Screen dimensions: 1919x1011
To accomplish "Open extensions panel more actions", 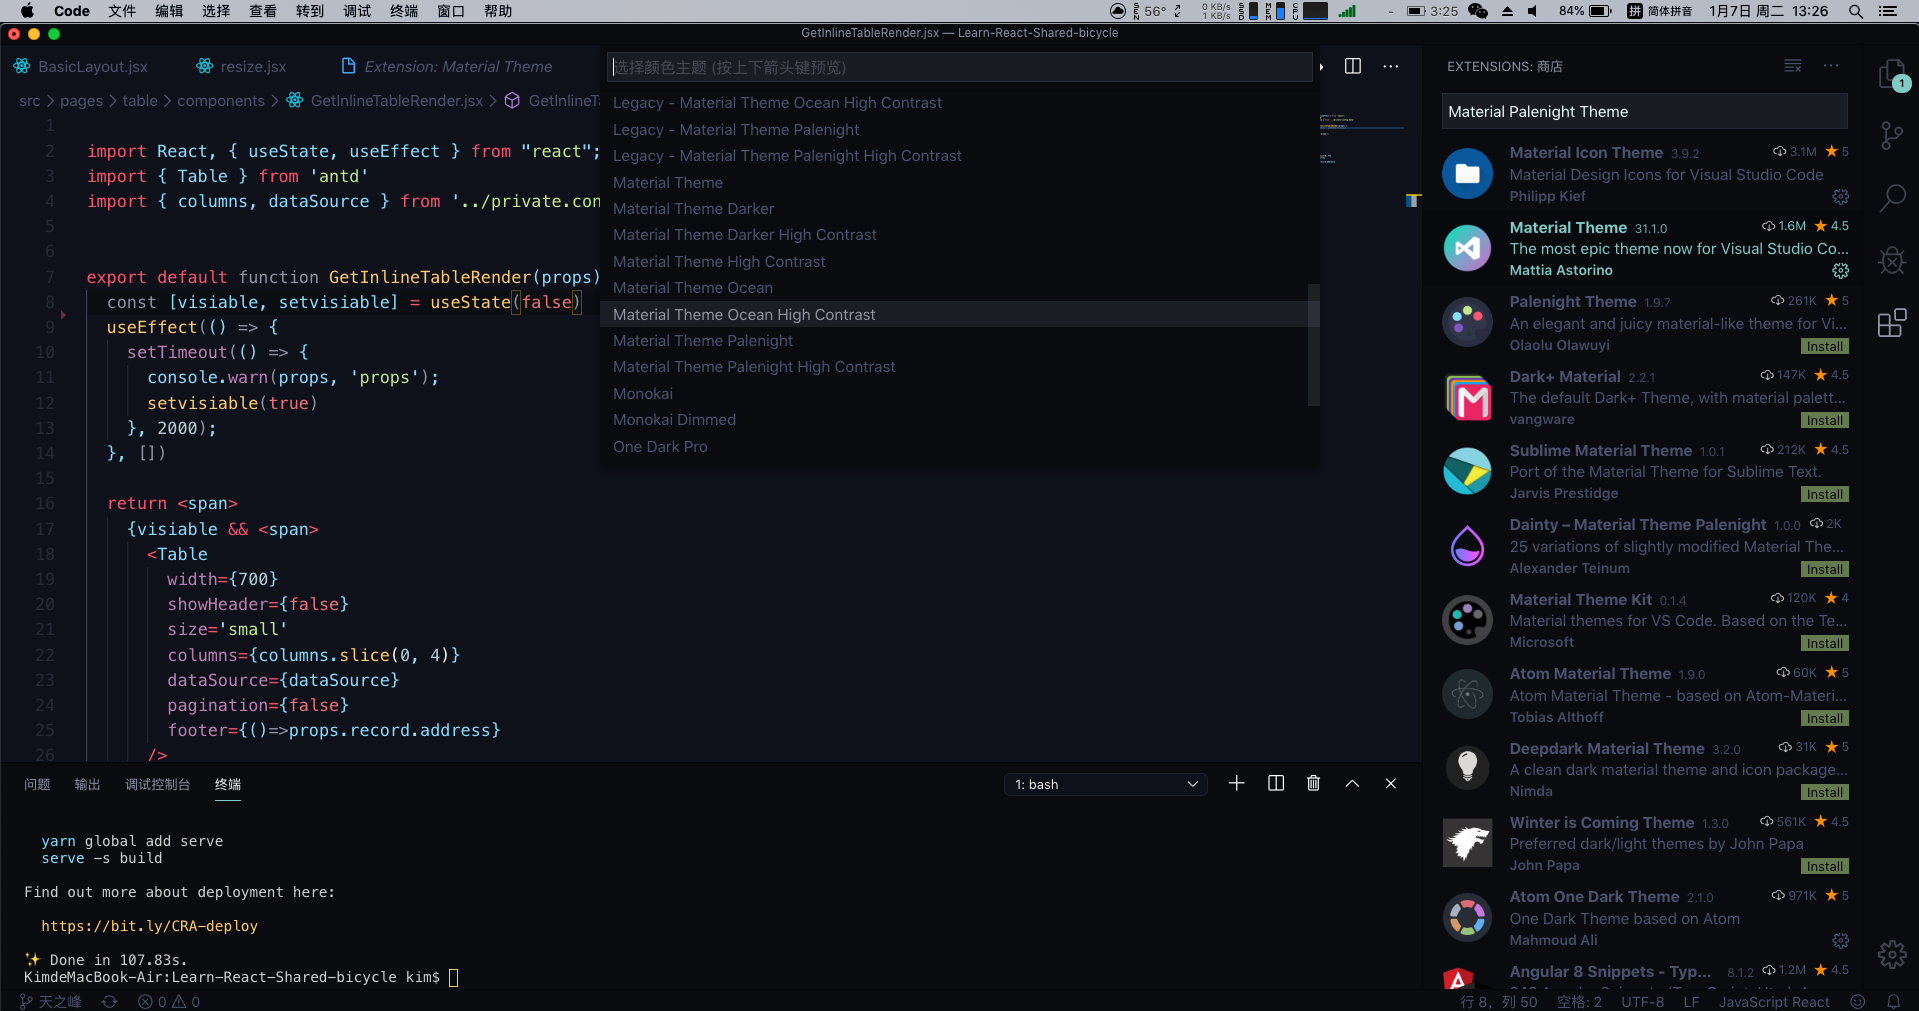I will pos(1831,66).
